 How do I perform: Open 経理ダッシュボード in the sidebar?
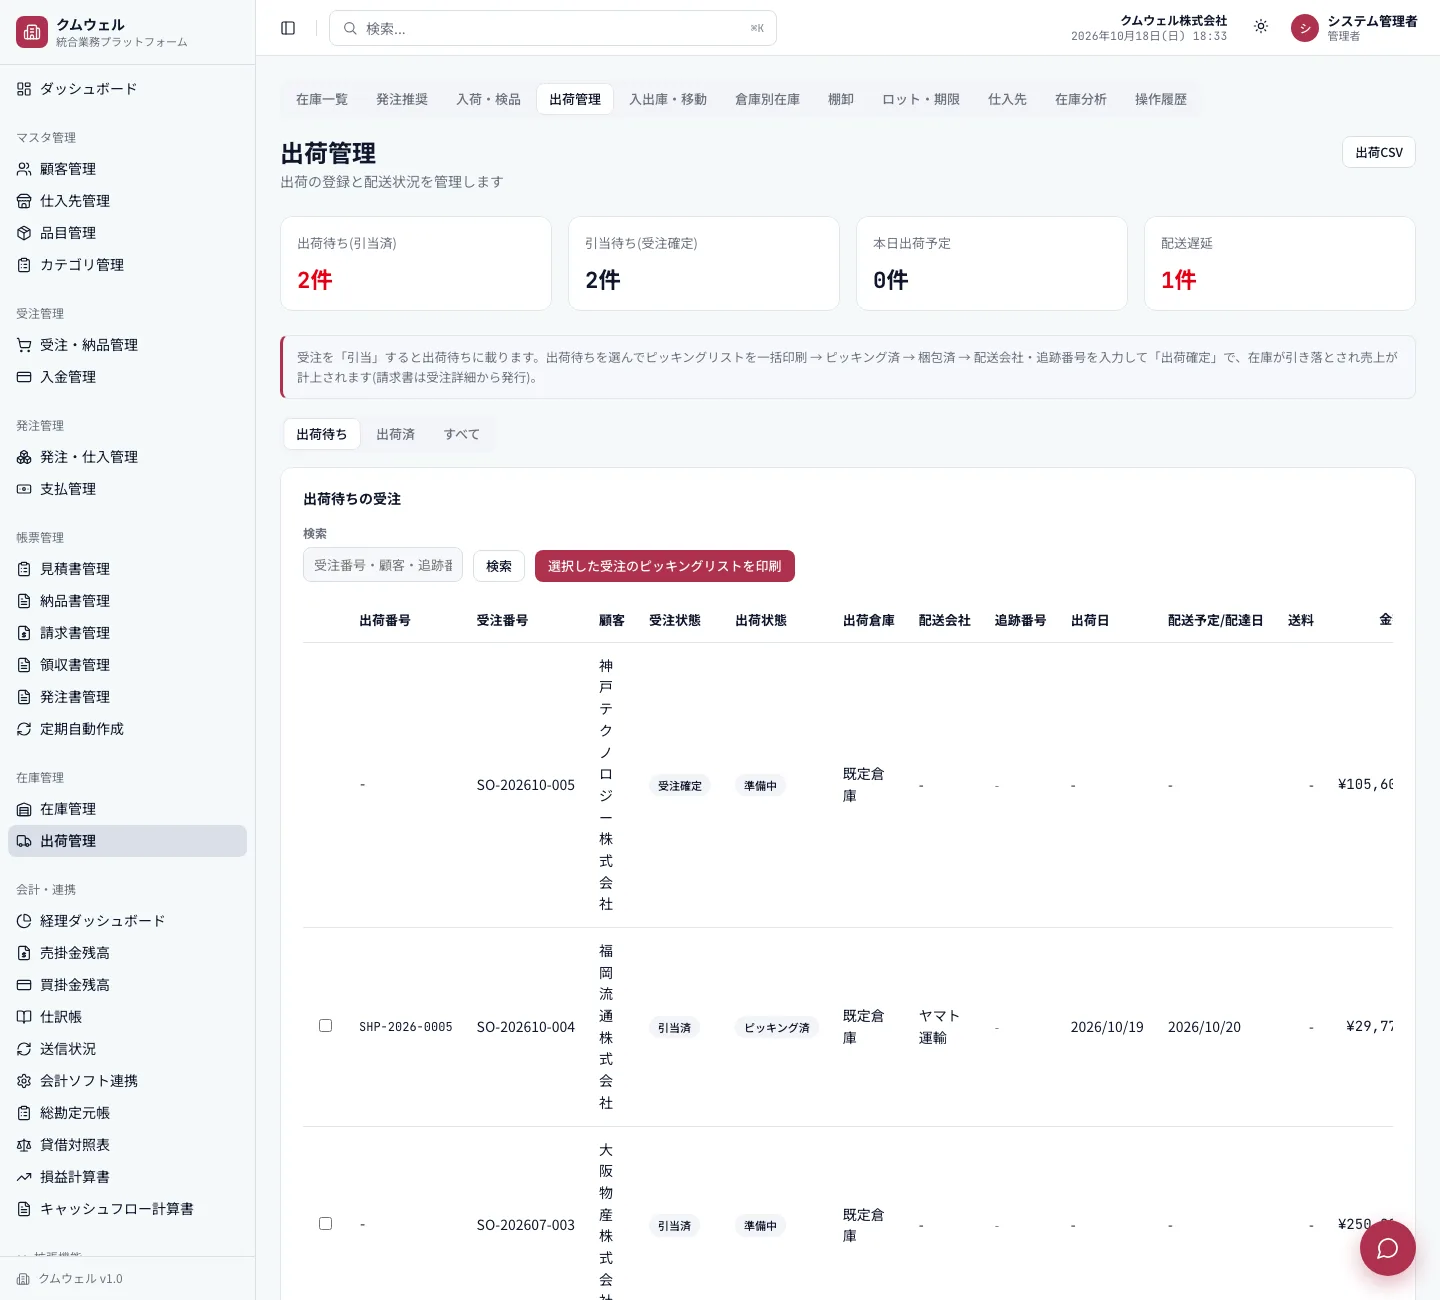point(128,921)
